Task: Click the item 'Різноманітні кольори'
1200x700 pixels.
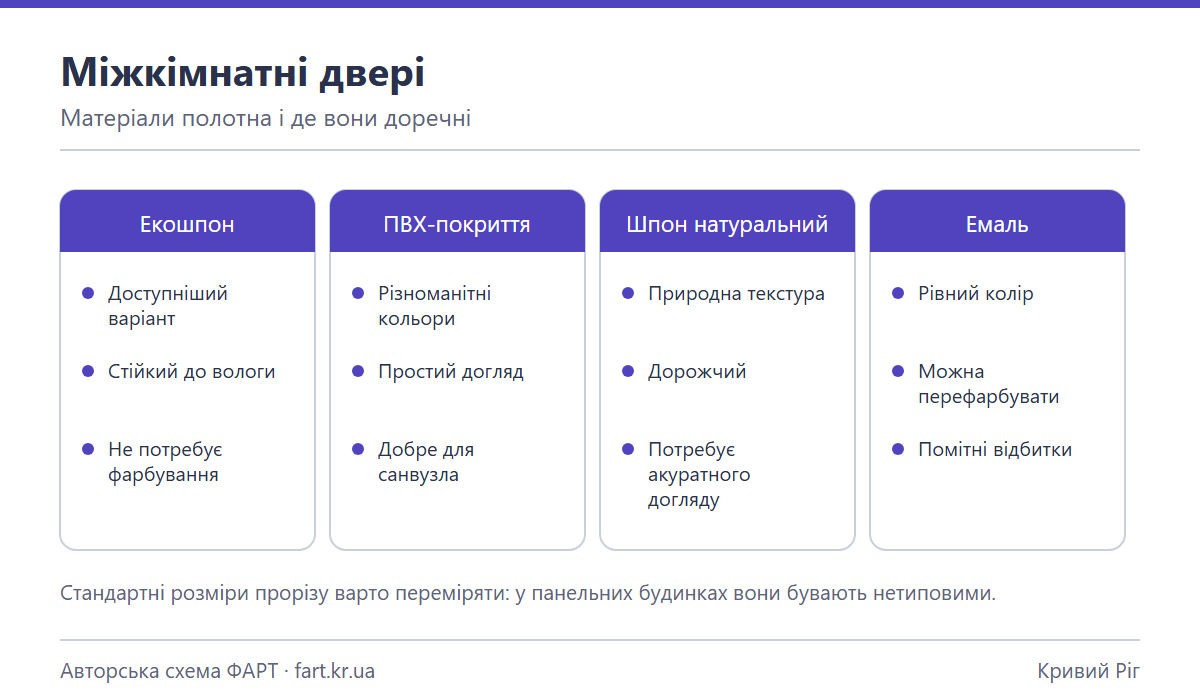Action: [435, 306]
